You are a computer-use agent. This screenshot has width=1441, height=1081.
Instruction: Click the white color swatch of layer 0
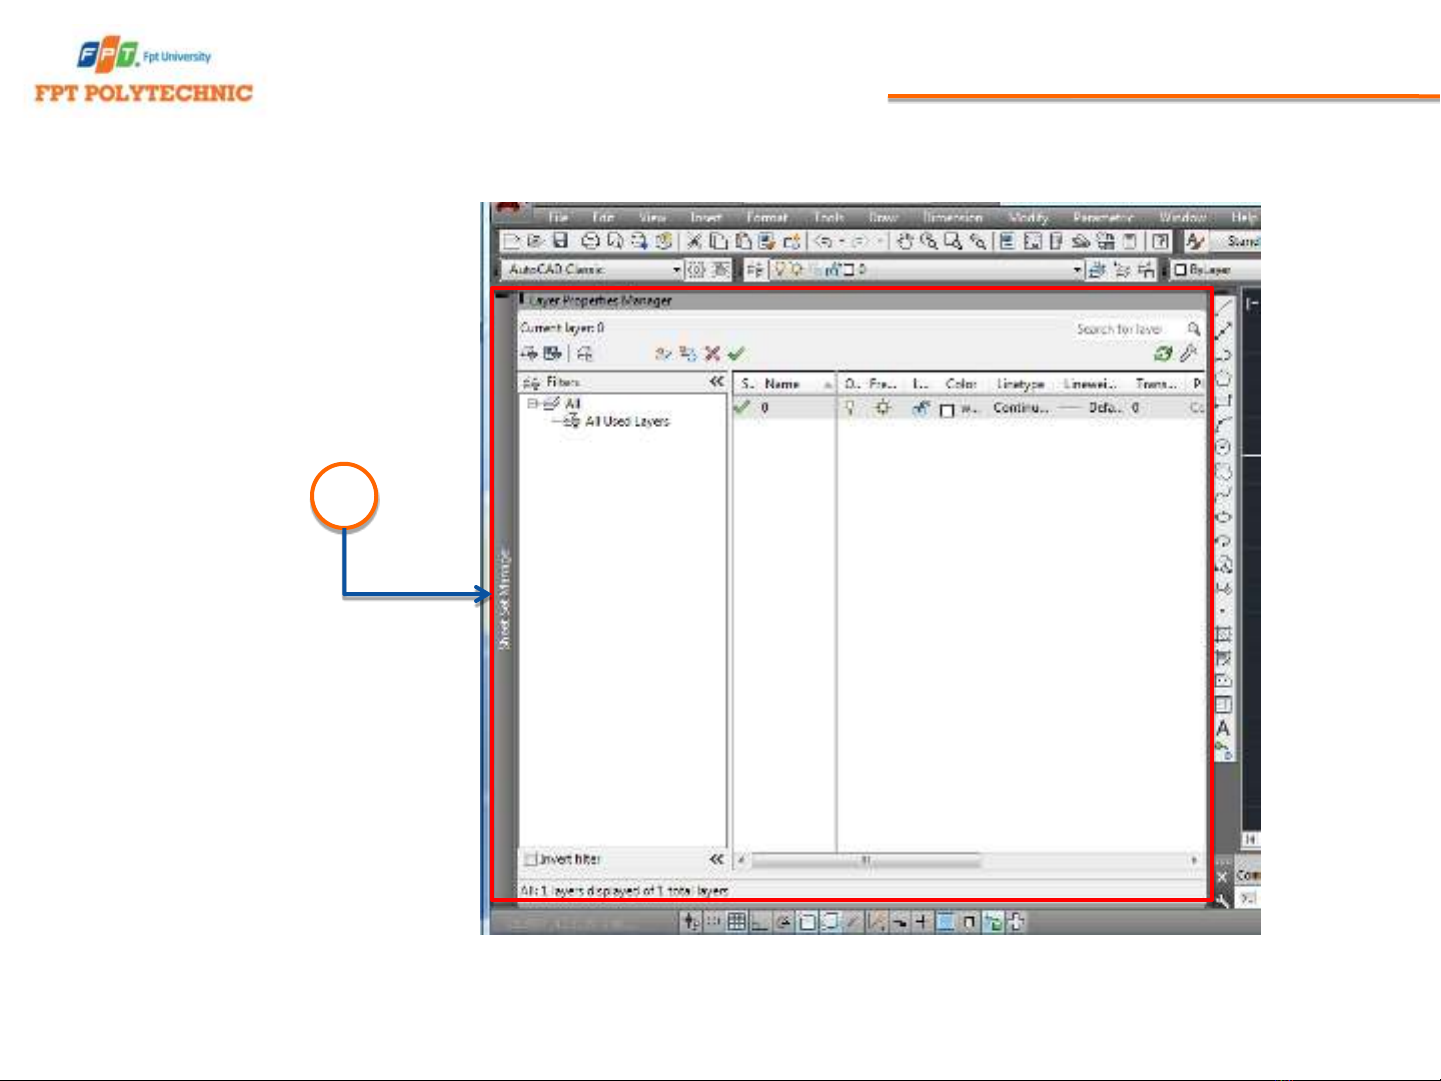point(947,410)
